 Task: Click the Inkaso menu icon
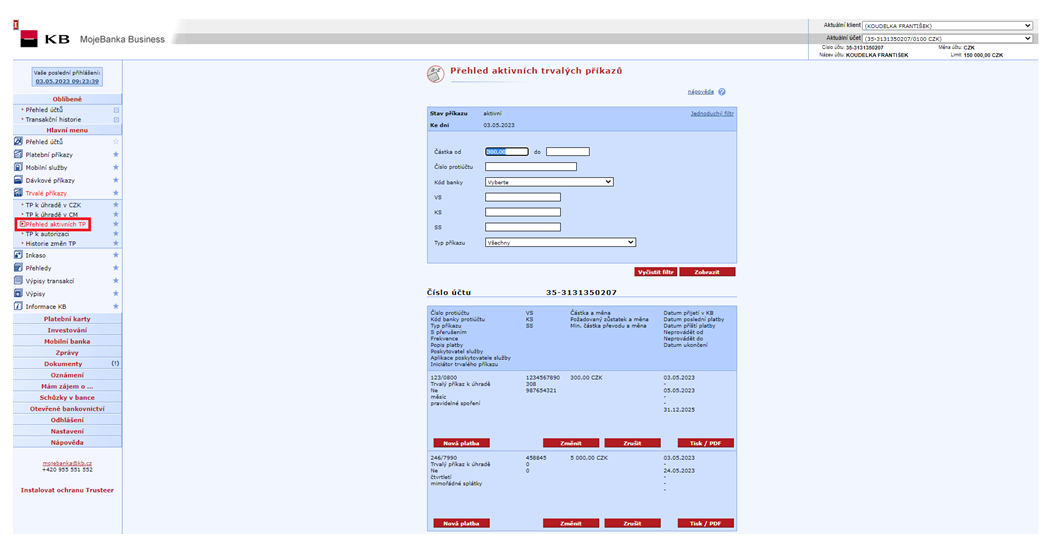[x=18, y=255]
